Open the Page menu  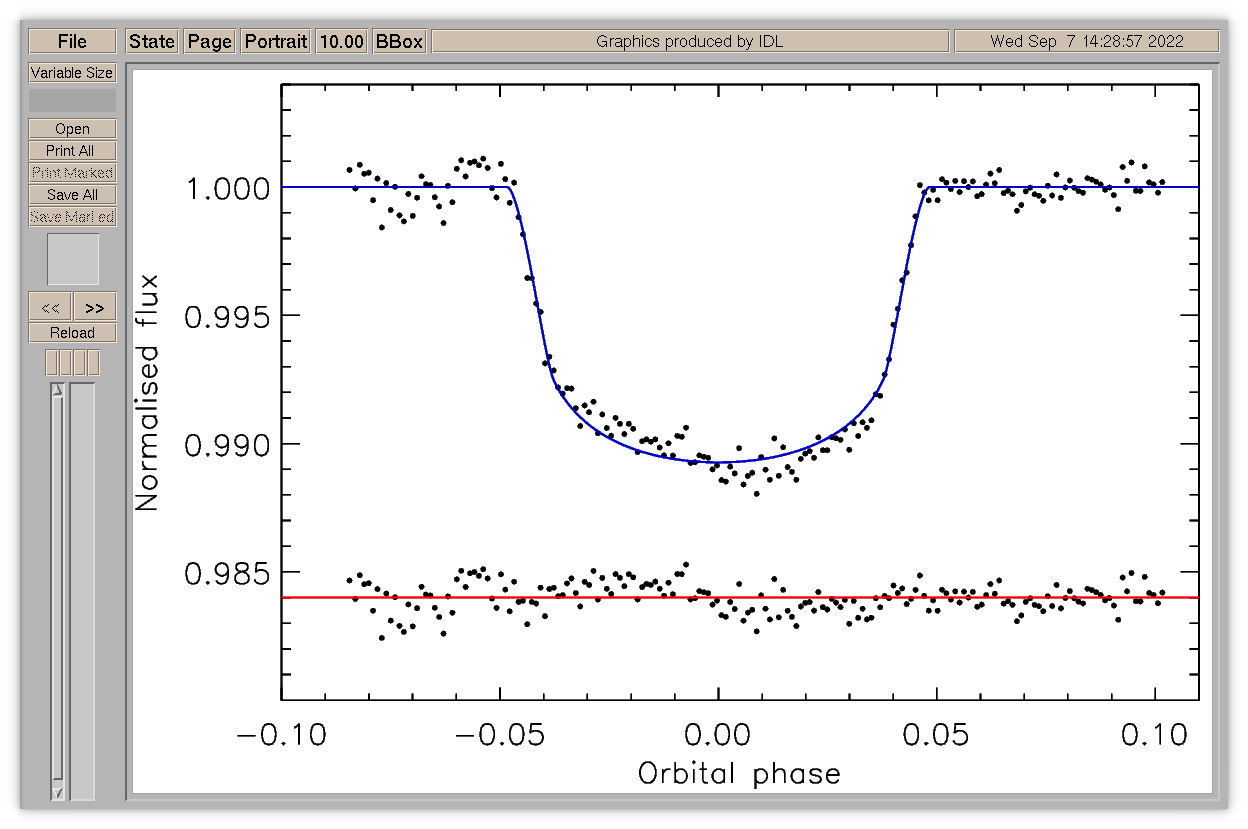[x=210, y=41]
